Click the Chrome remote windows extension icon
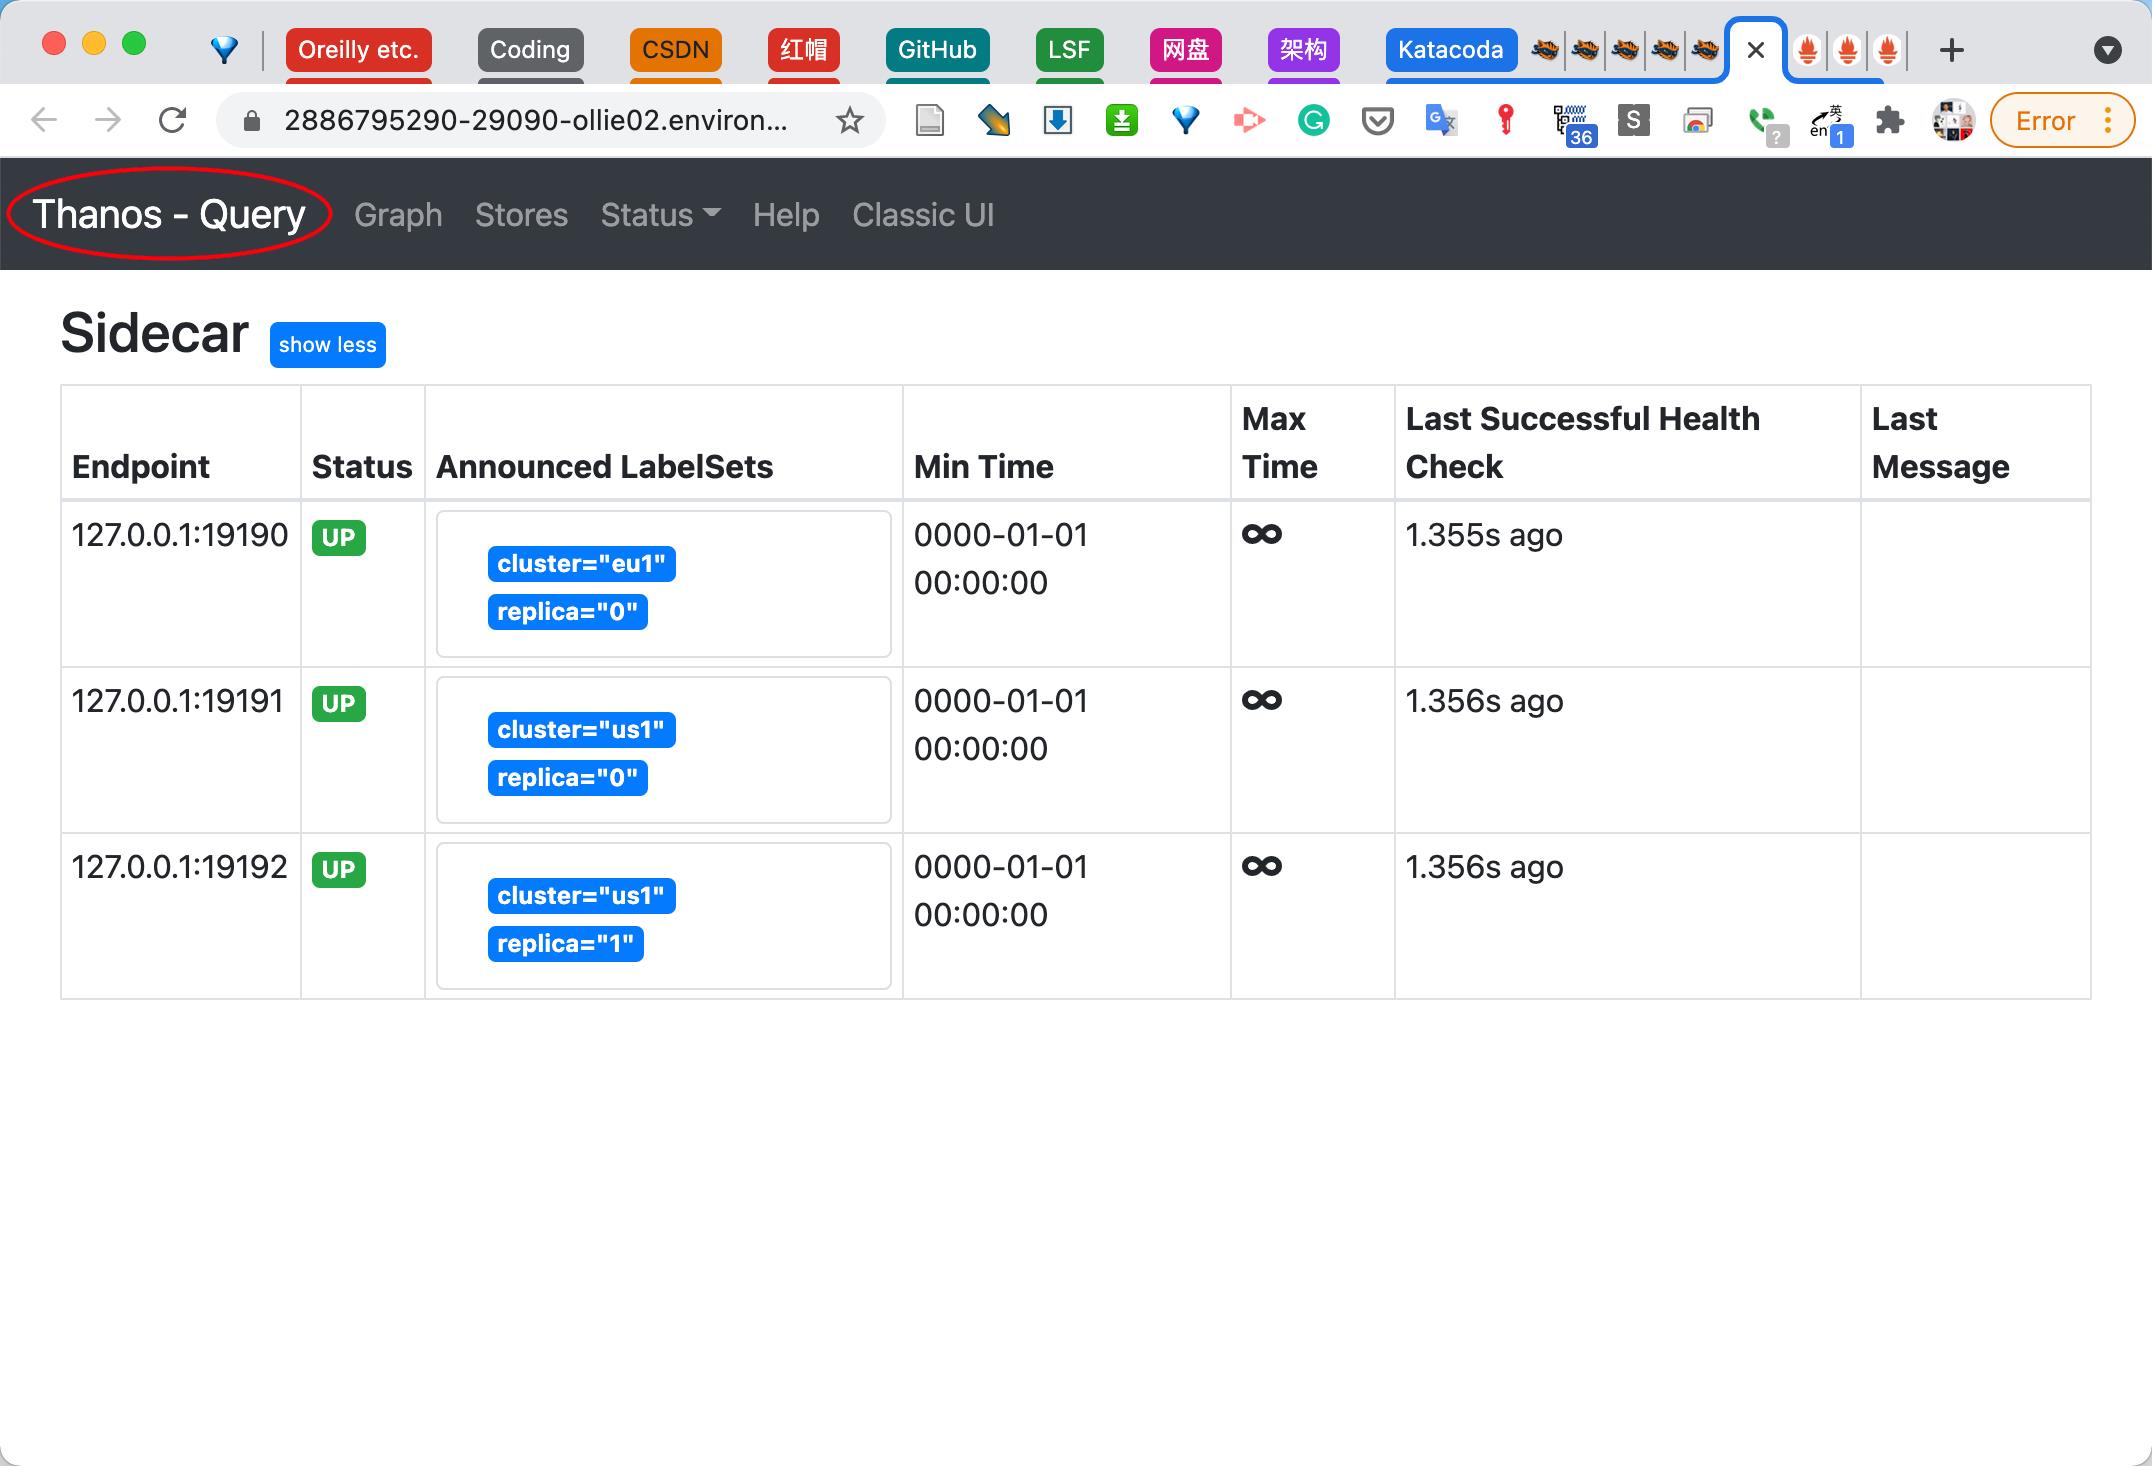This screenshot has width=2152, height=1466. [1698, 121]
